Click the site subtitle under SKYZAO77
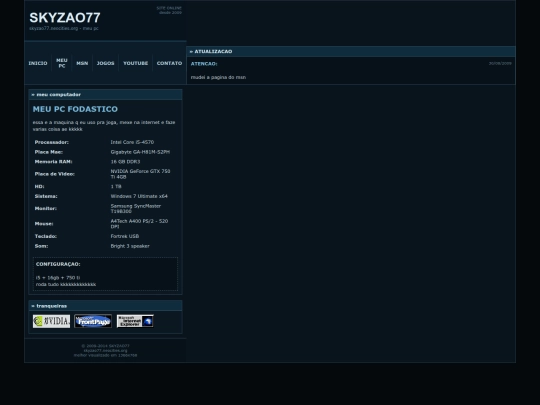 (x=64, y=28)
